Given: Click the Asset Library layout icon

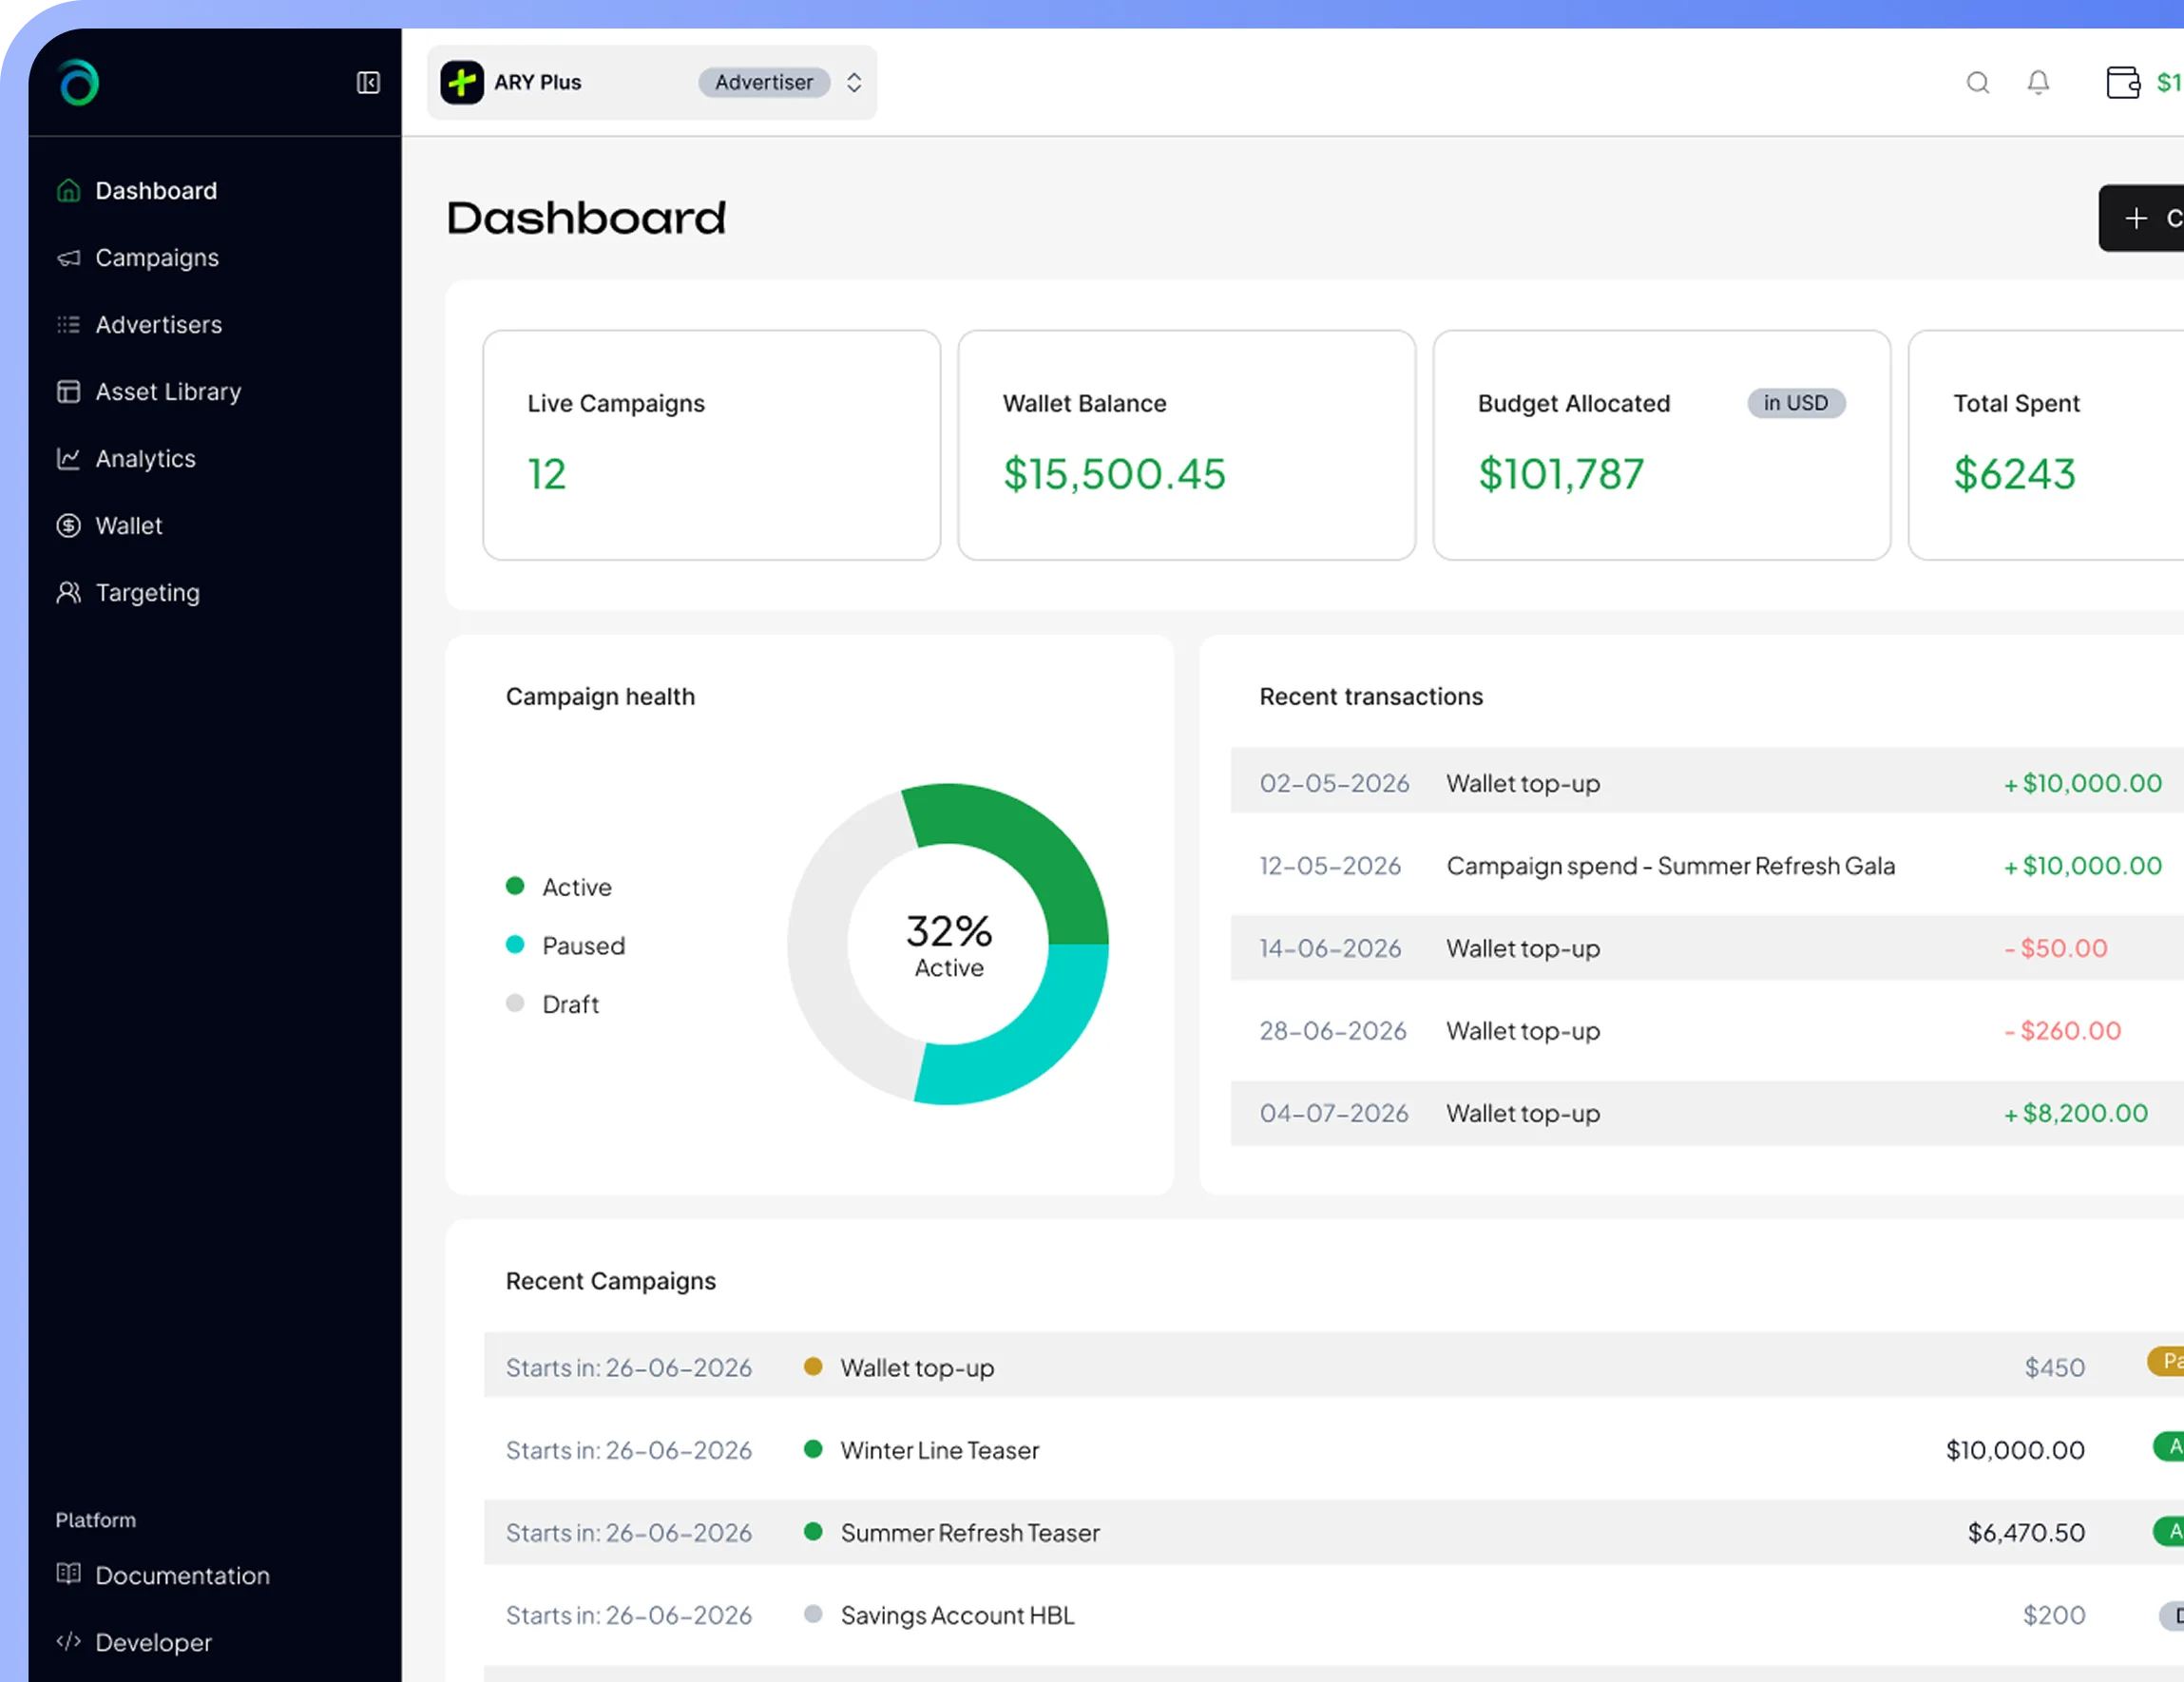Looking at the screenshot, I should click(x=68, y=391).
